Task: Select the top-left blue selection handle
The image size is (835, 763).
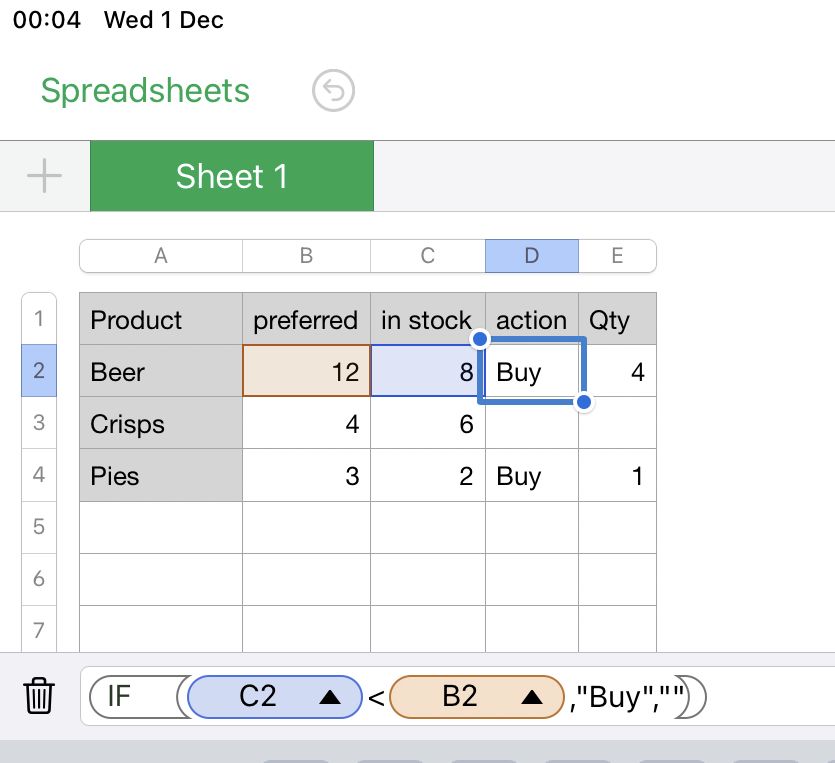Action: [x=480, y=339]
